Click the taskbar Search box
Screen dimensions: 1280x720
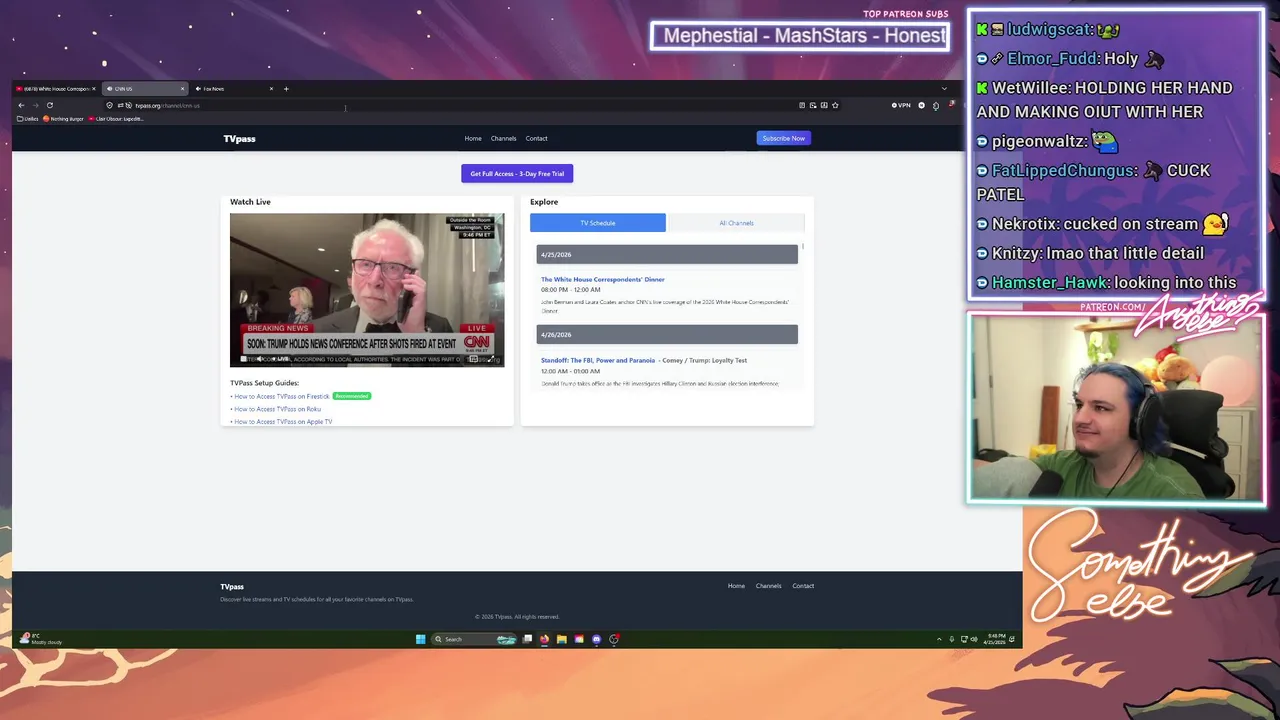click(475, 639)
